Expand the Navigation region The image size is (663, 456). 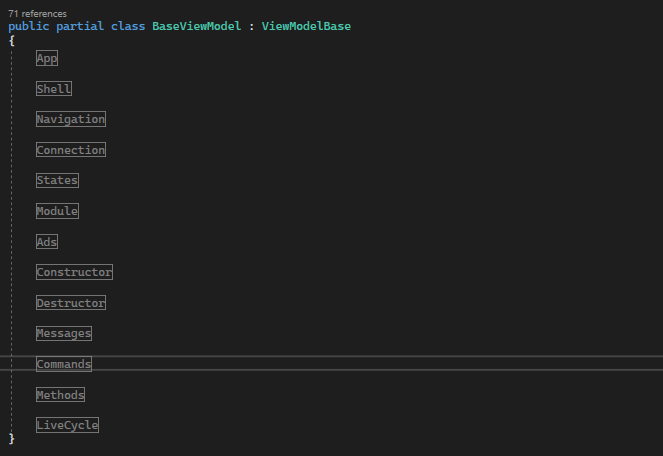click(x=71, y=119)
